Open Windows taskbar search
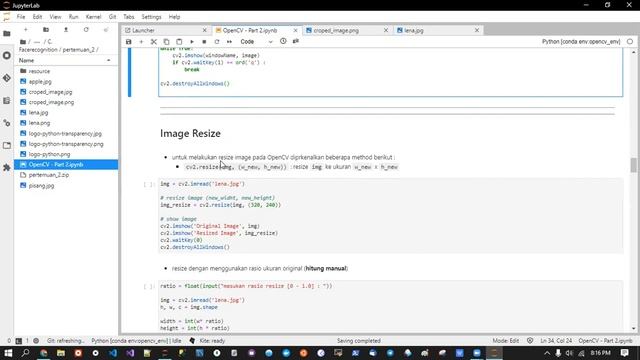The width and height of the screenshot is (640, 360). click(25, 353)
